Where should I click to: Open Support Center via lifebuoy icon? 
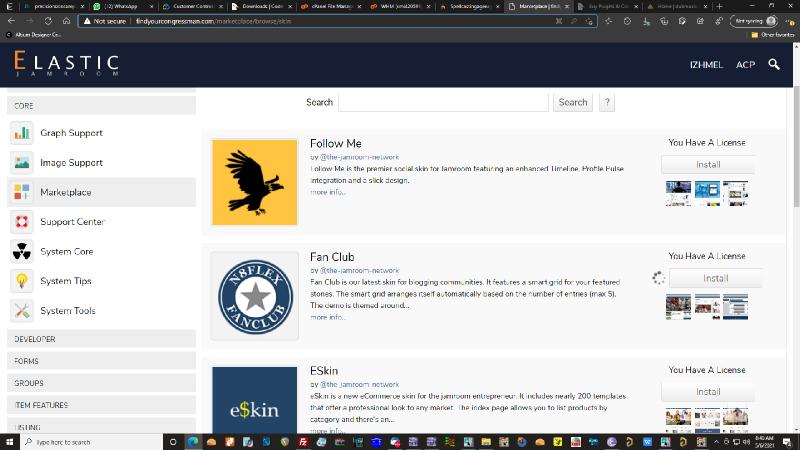[22, 222]
